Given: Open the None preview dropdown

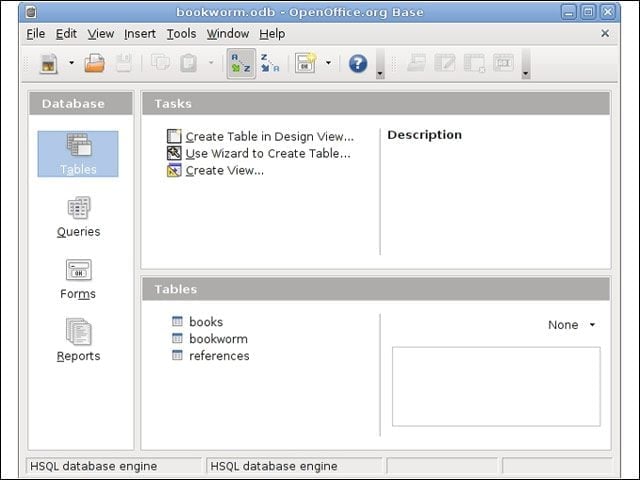Looking at the screenshot, I should tap(571, 325).
